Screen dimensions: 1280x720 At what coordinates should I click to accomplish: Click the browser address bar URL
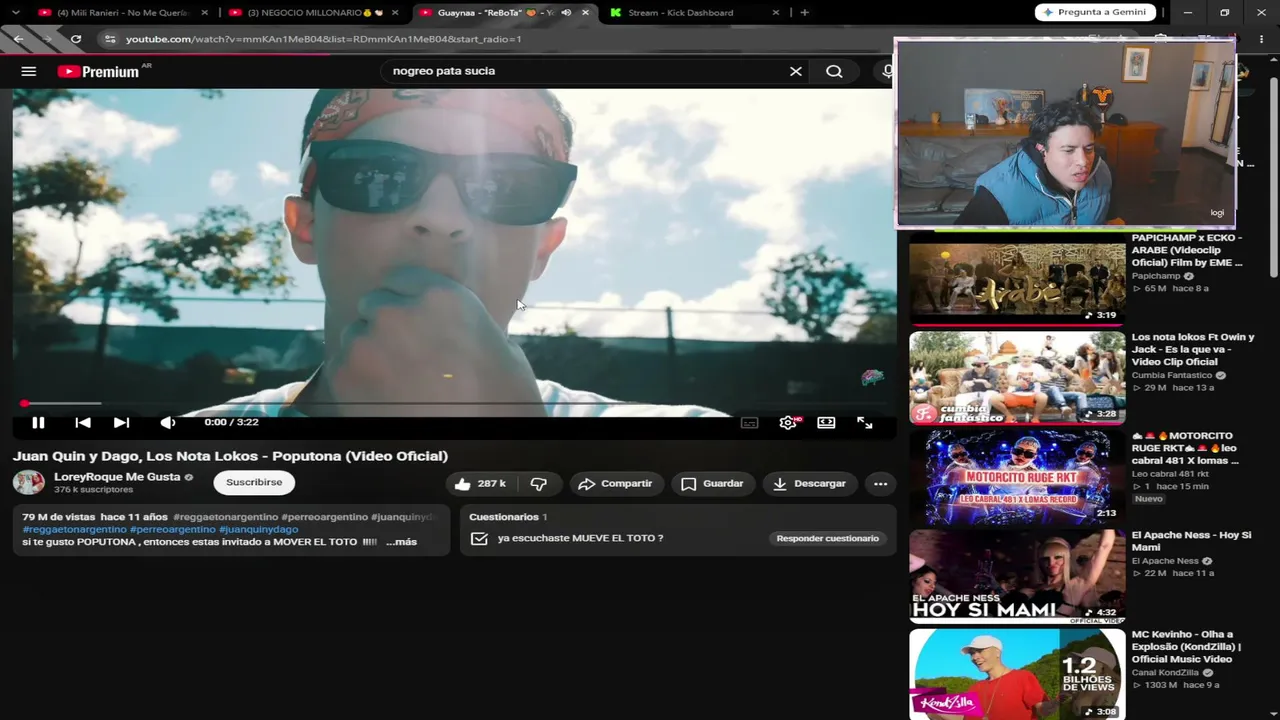point(324,39)
